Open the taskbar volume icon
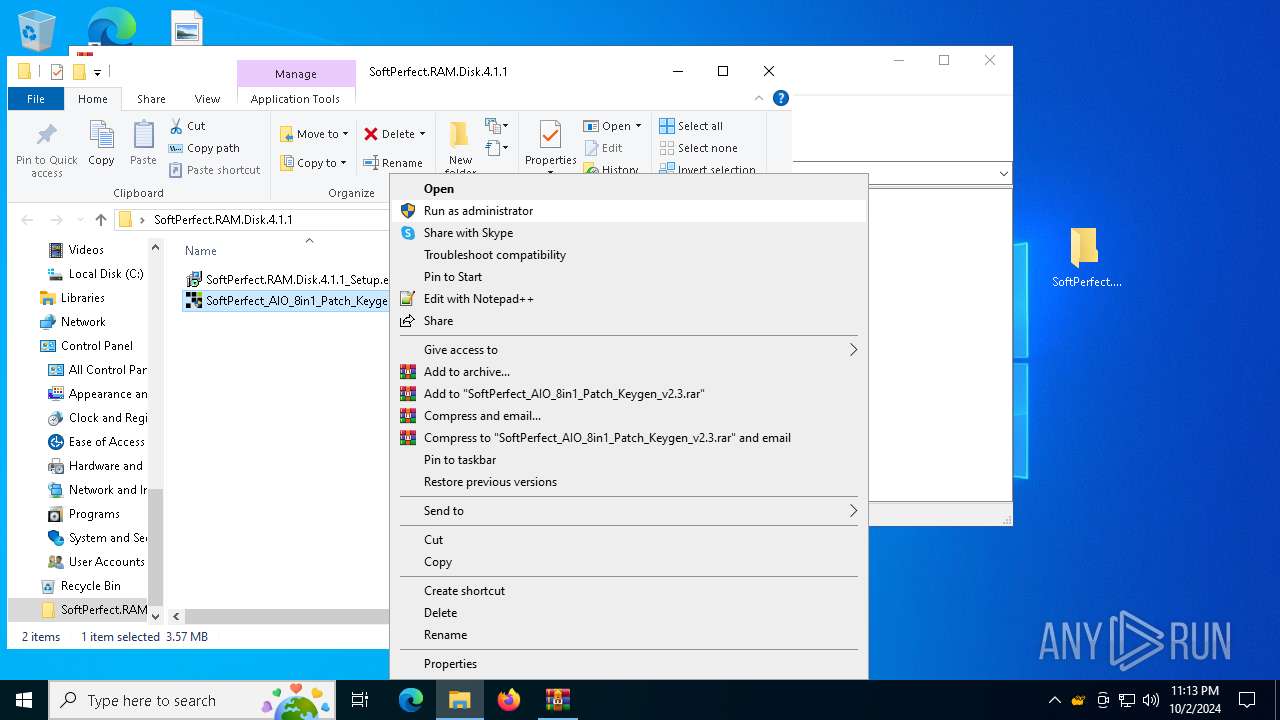The width and height of the screenshot is (1280, 720). tap(1151, 700)
